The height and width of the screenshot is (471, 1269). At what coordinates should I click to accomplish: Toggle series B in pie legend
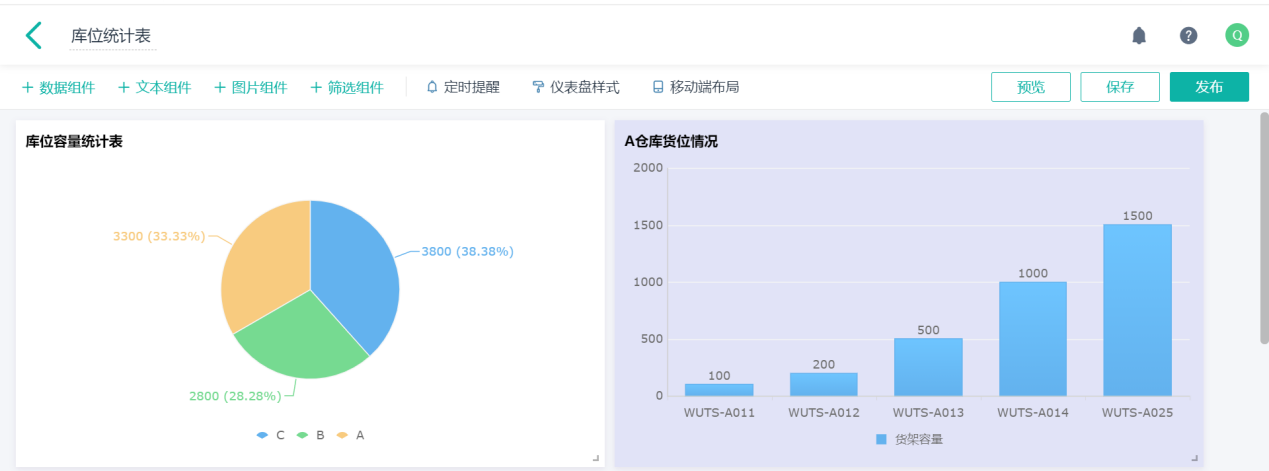[x=311, y=435]
